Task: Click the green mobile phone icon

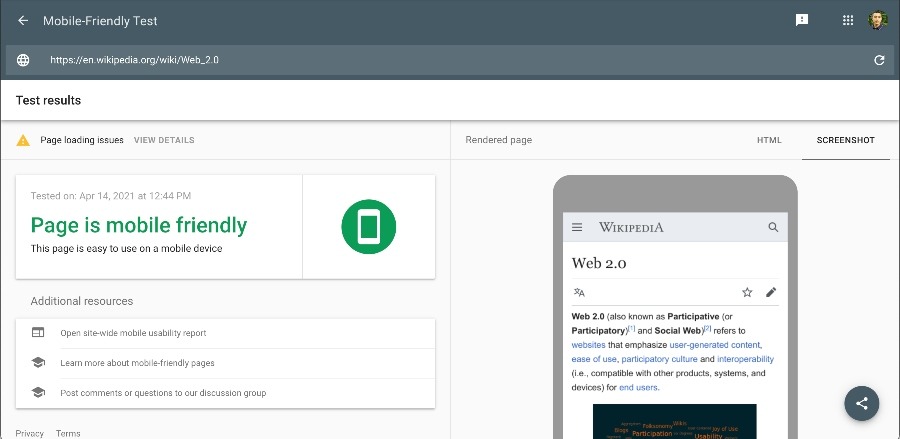Action: click(368, 226)
